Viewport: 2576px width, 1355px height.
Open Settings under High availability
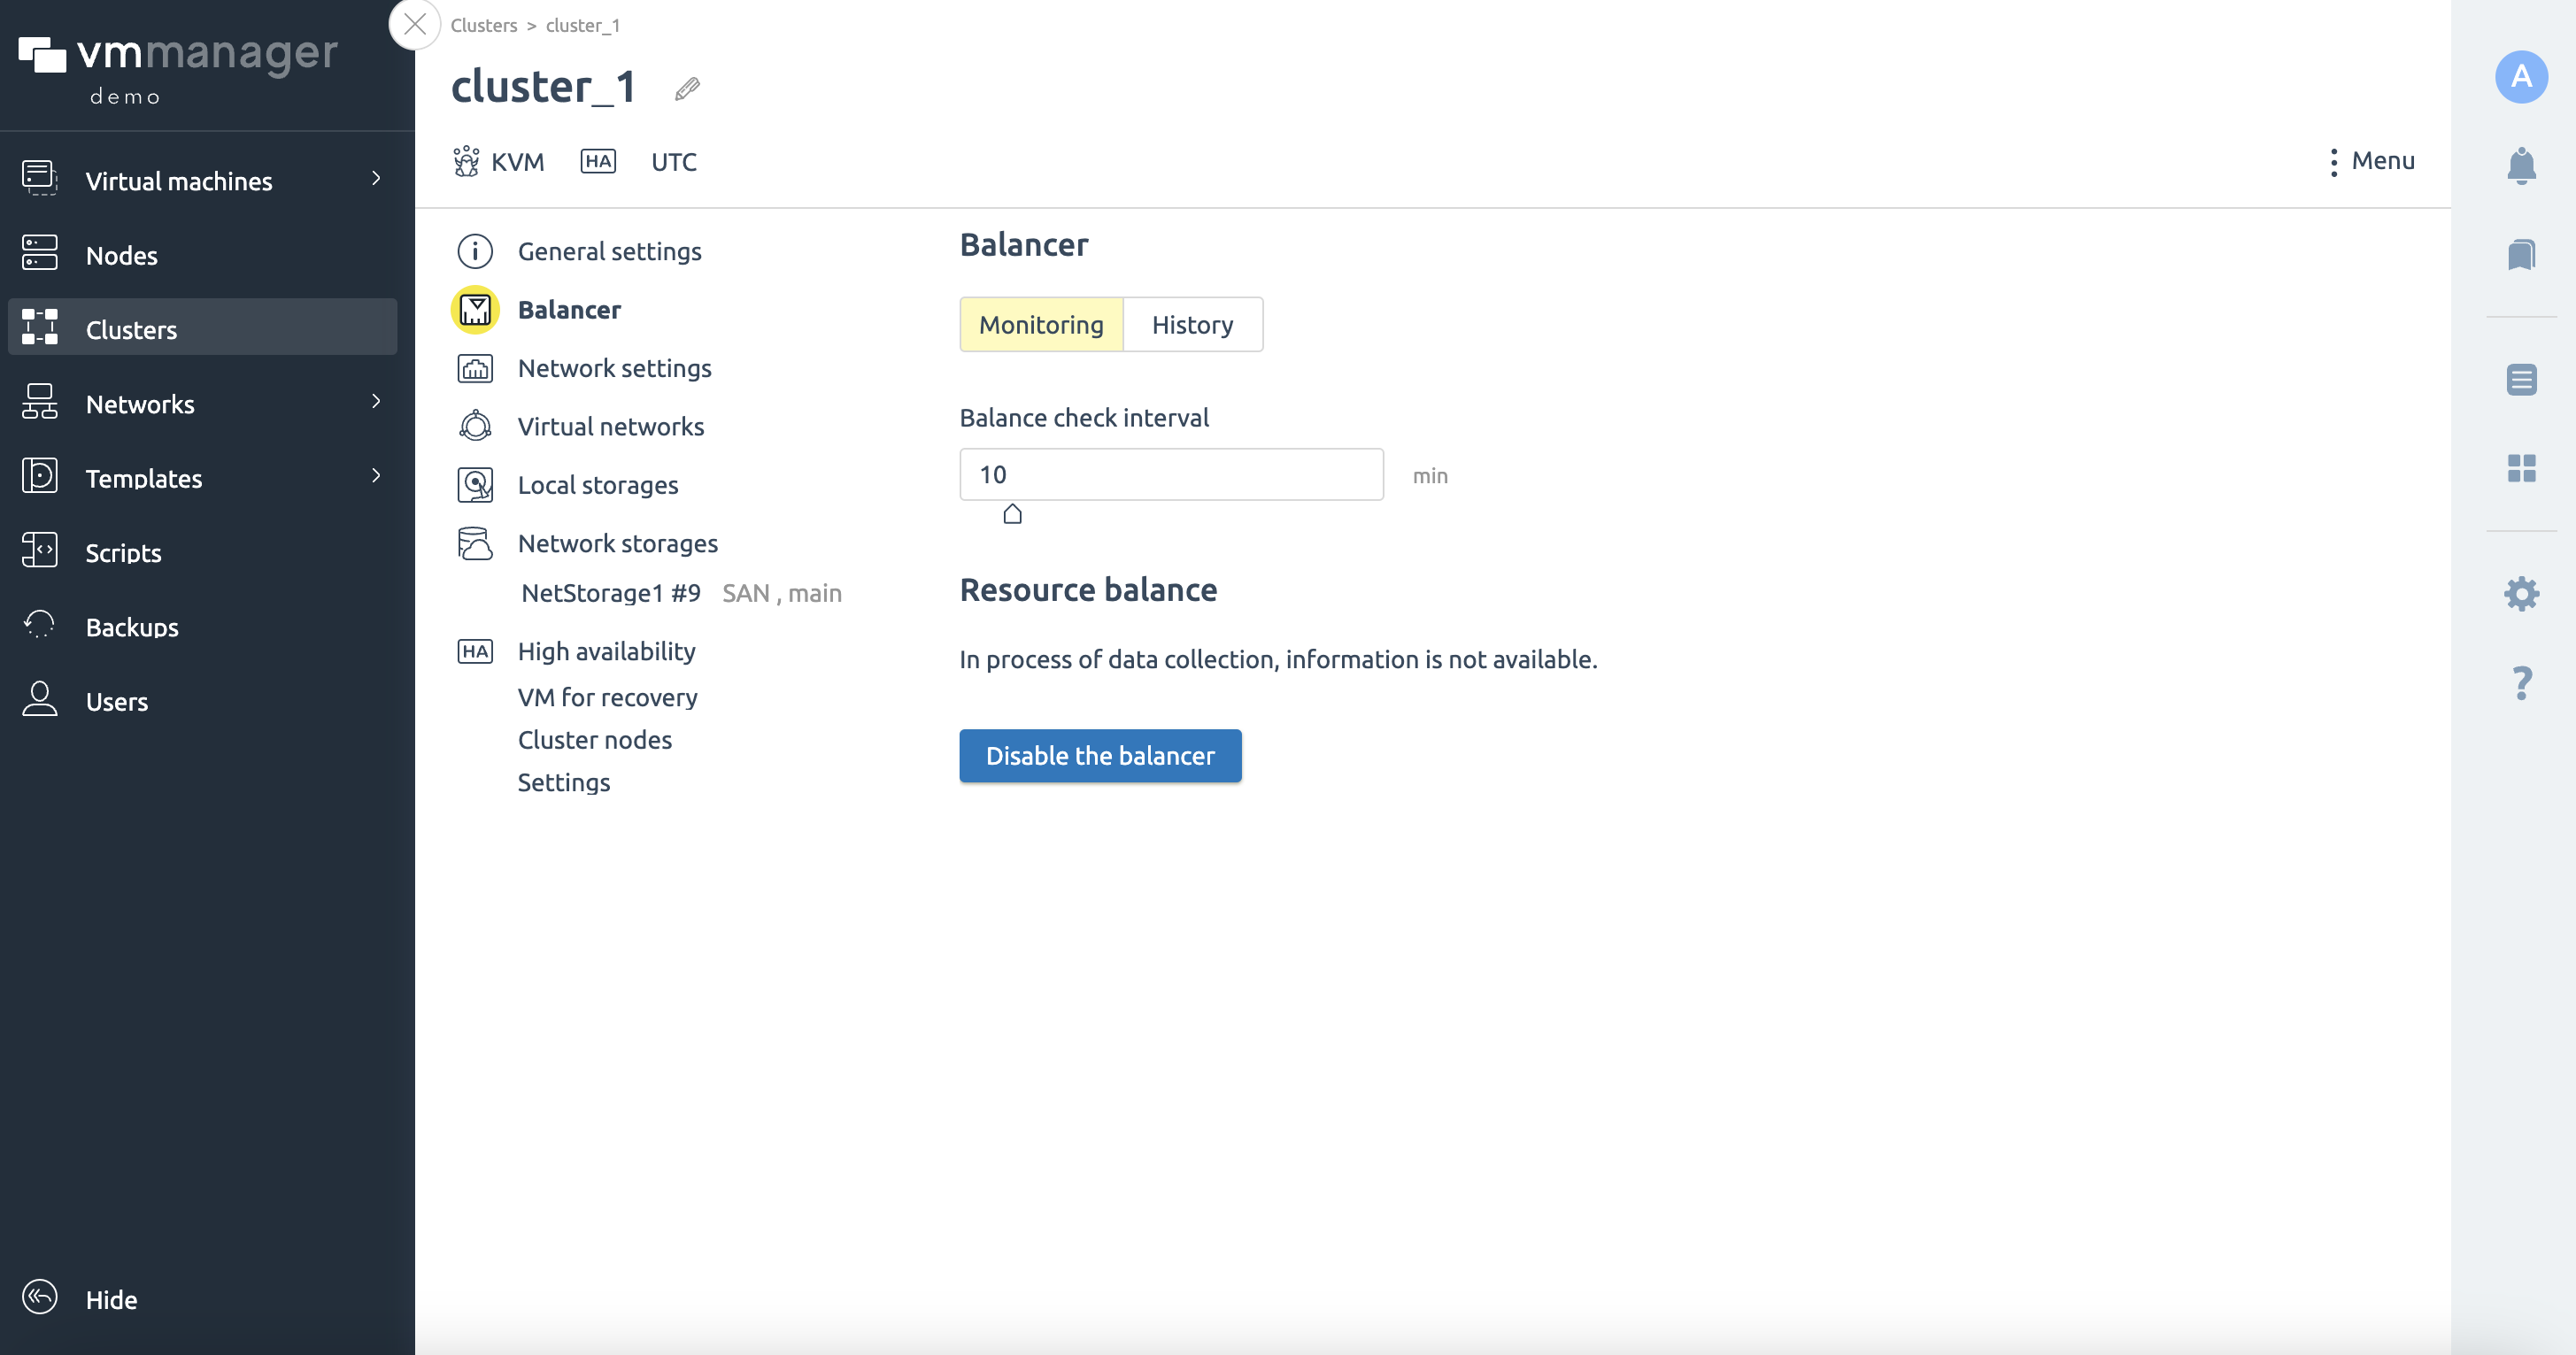click(x=563, y=782)
